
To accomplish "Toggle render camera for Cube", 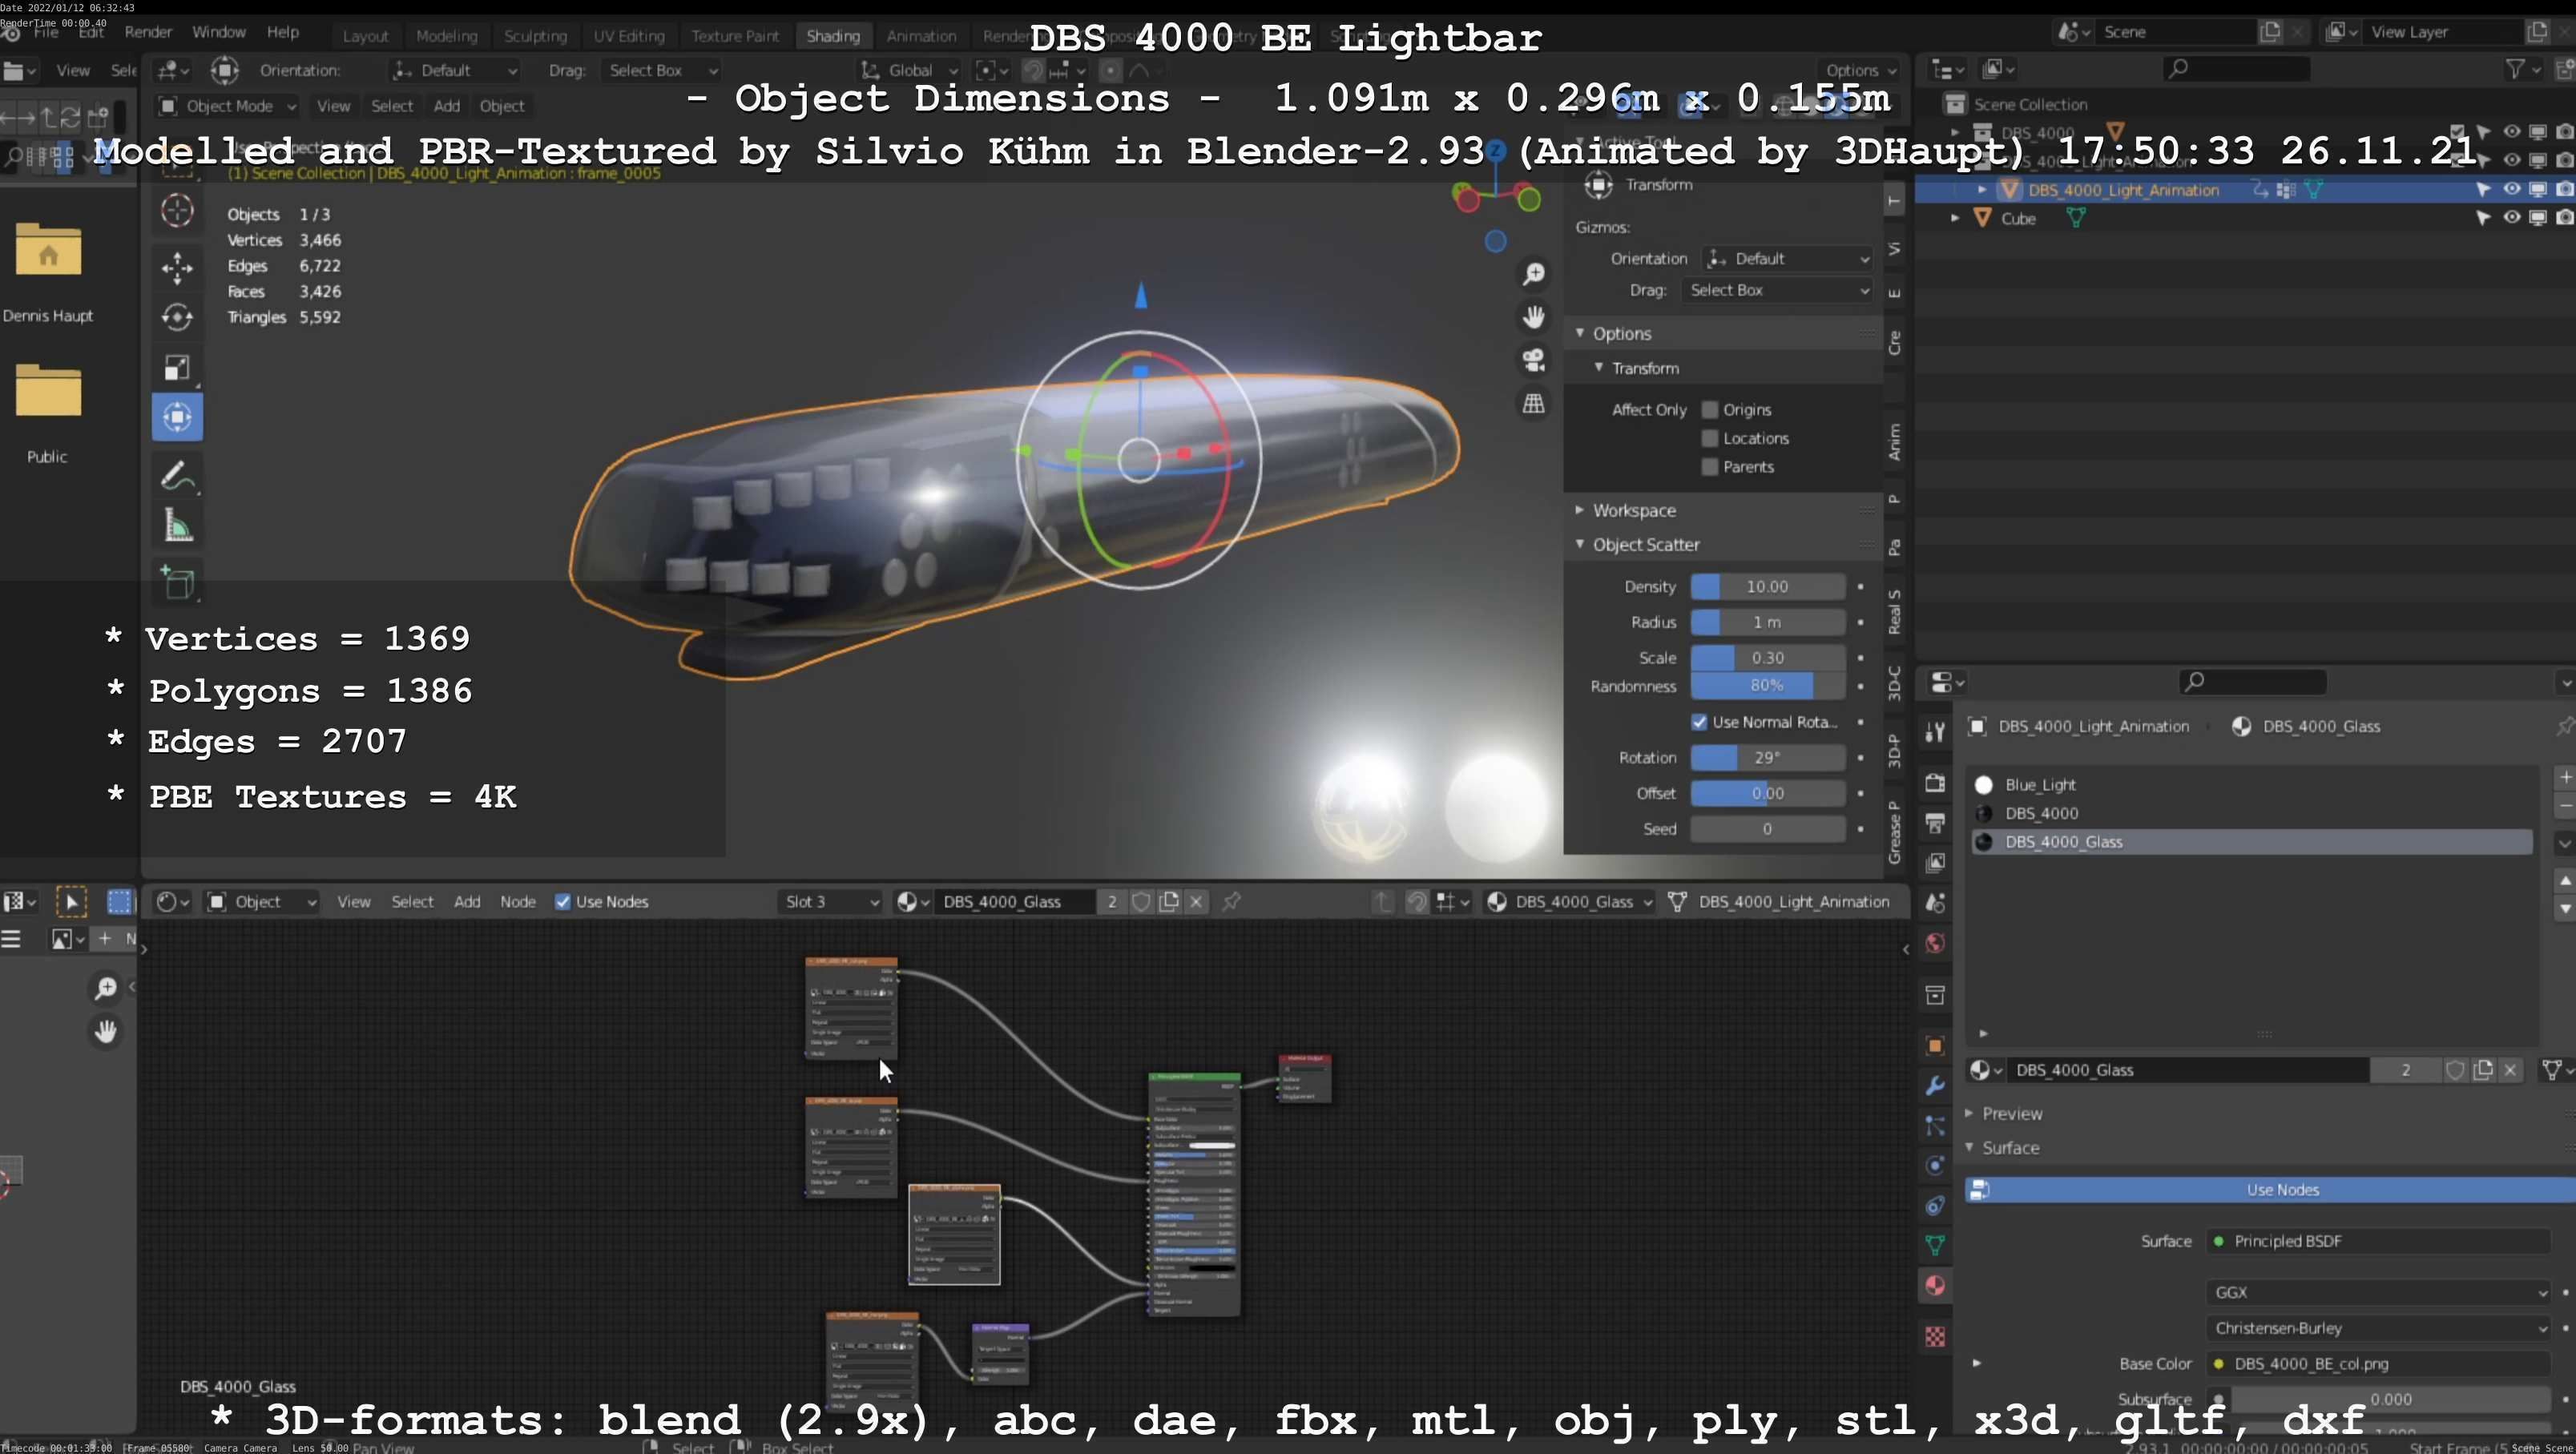I will coord(2564,217).
